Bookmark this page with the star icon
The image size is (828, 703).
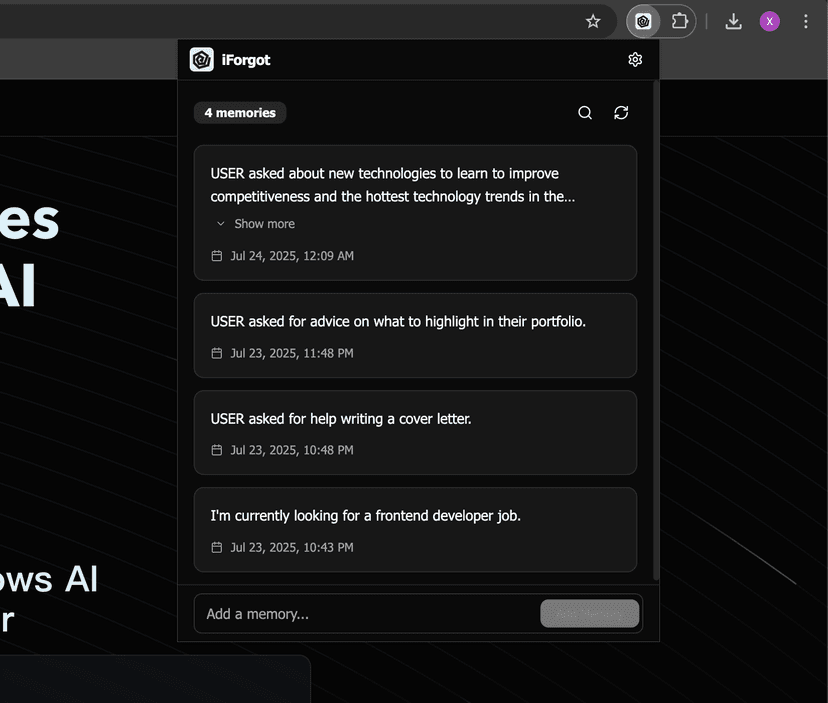tap(593, 21)
